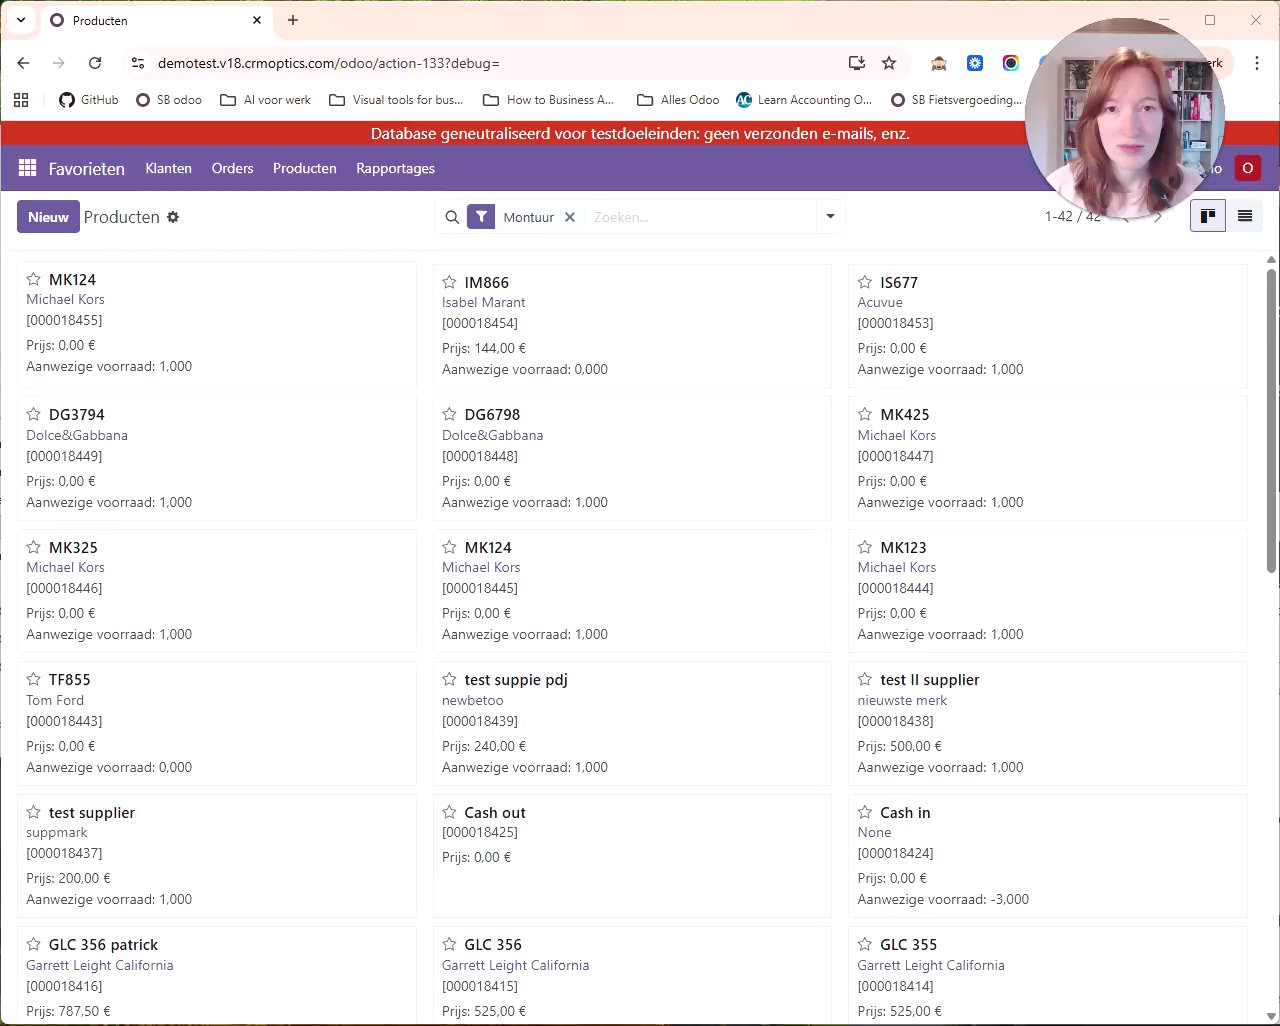Open Visual tools for bus... bookmark folder
Viewport: 1280px width, 1026px height.
click(x=396, y=100)
